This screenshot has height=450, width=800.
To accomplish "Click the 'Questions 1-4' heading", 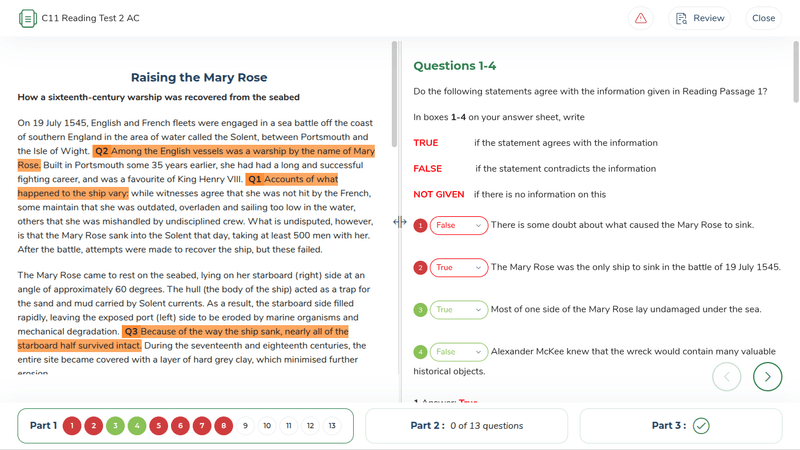I will point(455,66).
